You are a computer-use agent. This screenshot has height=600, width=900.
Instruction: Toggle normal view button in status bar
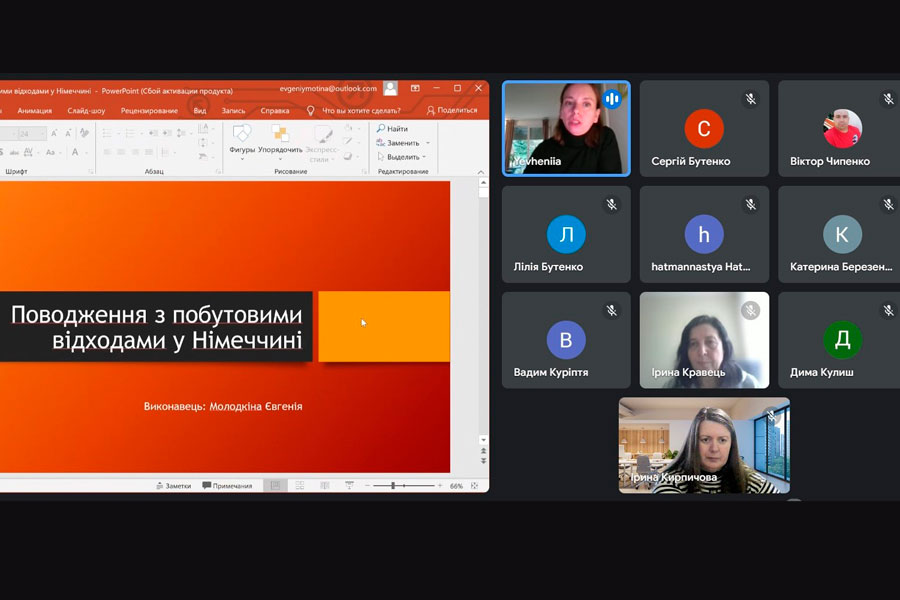(x=275, y=486)
